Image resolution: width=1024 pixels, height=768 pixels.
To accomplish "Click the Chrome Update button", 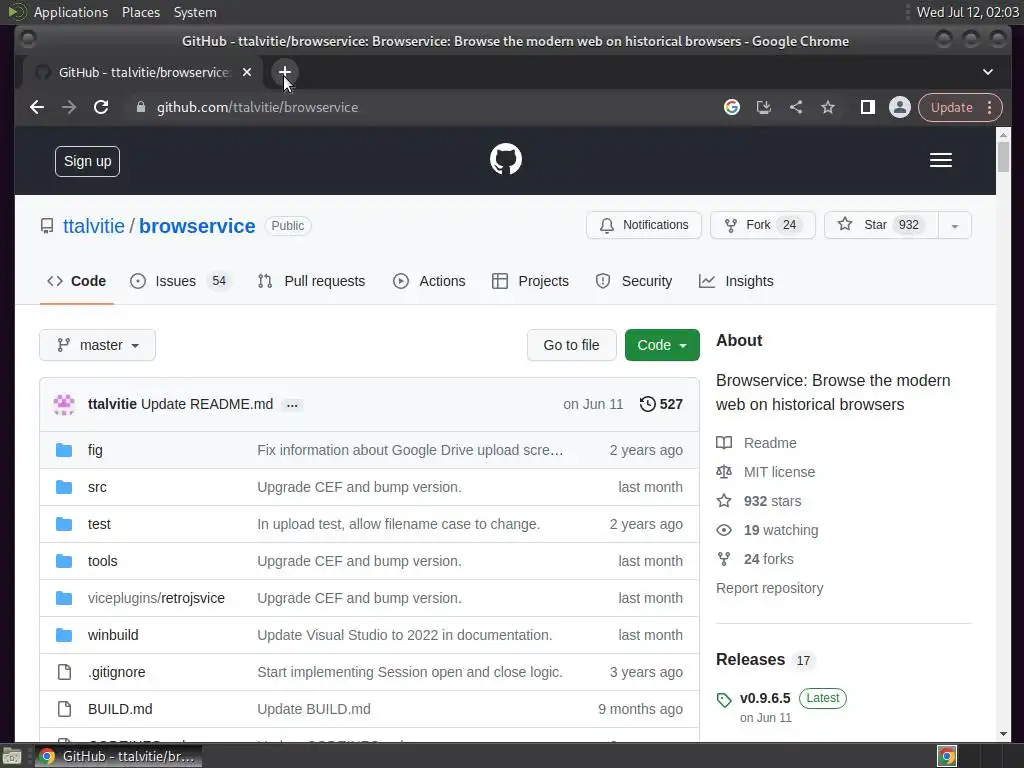I will [x=952, y=107].
